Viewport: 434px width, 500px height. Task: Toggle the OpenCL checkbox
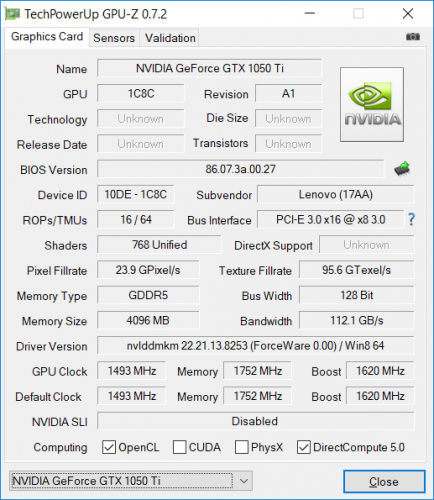[109, 447]
